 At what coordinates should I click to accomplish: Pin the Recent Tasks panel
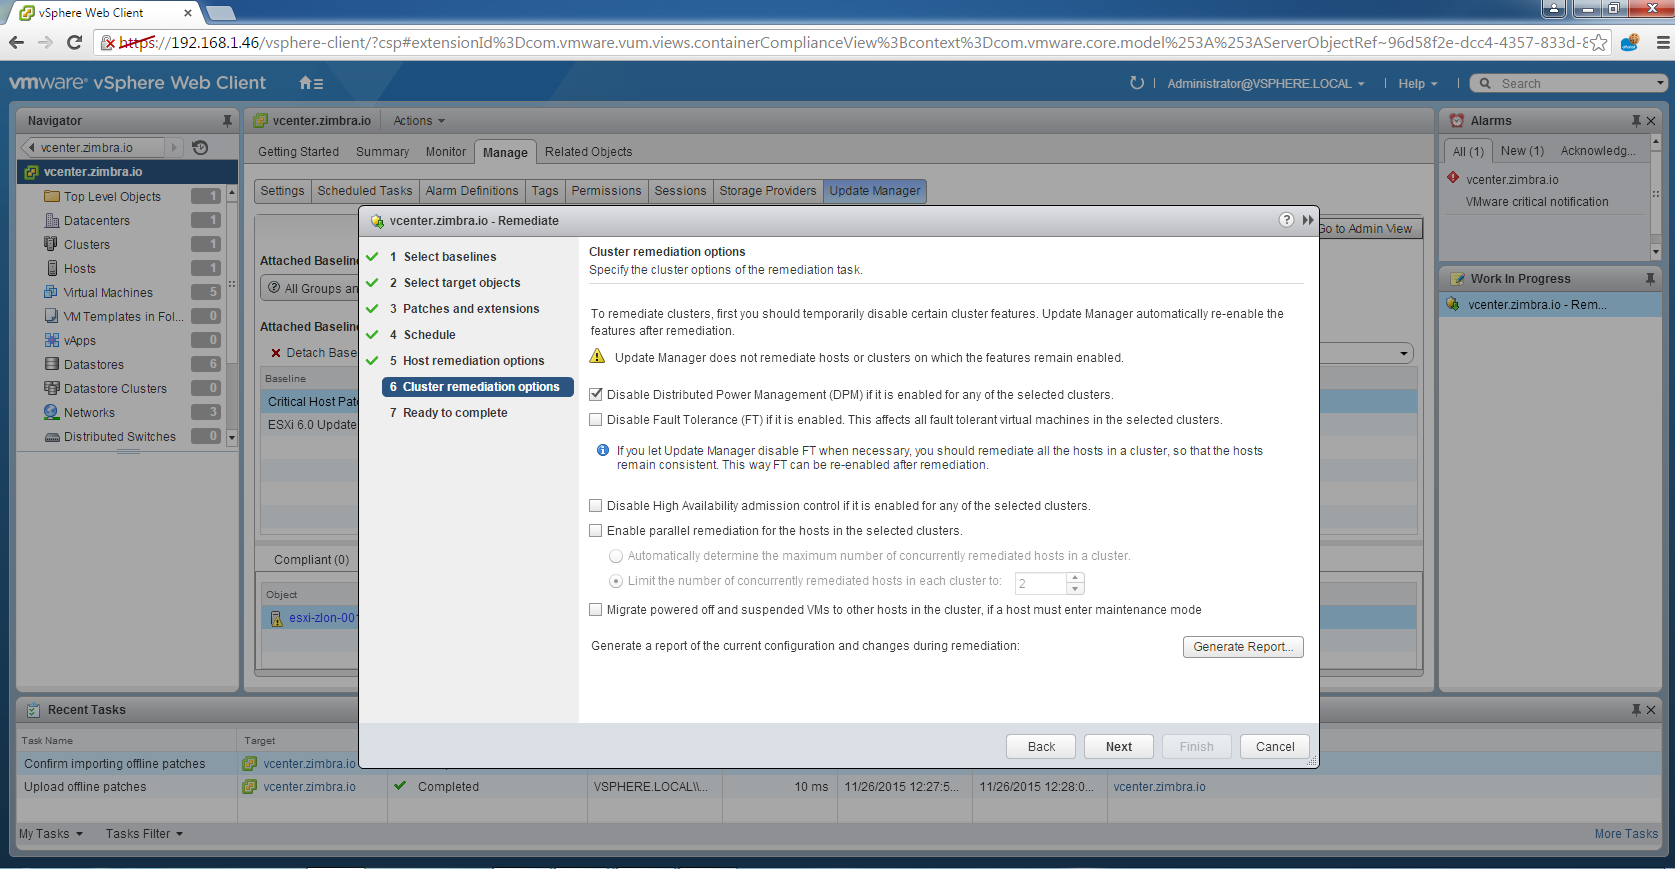click(x=1636, y=710)
